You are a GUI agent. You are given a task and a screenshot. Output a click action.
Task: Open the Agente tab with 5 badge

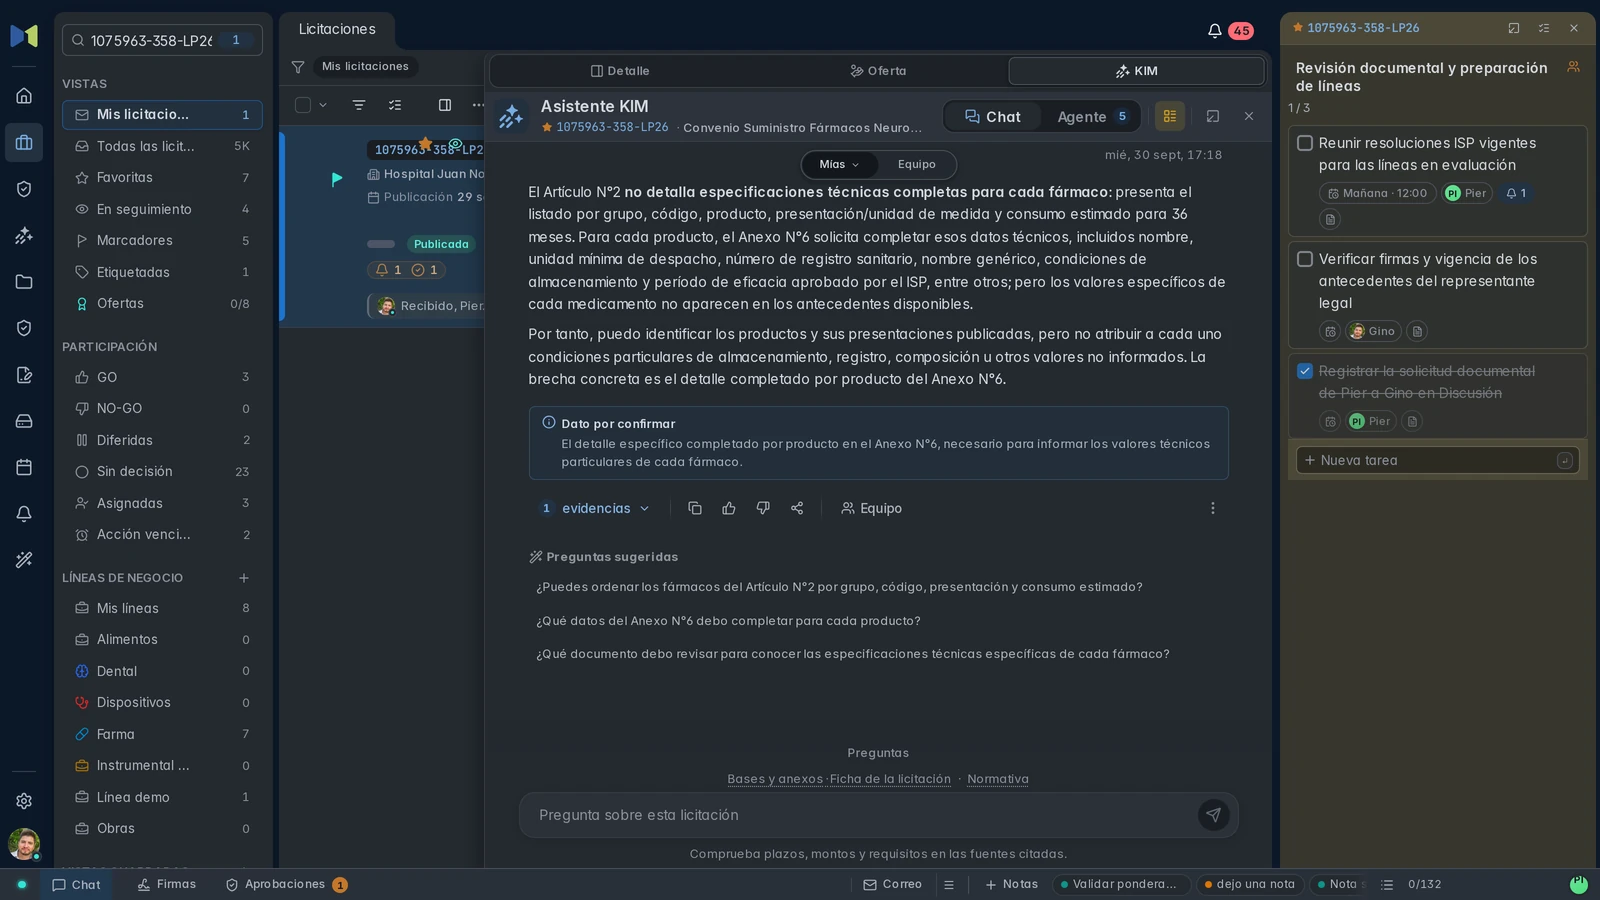(x=1092, y=117)
